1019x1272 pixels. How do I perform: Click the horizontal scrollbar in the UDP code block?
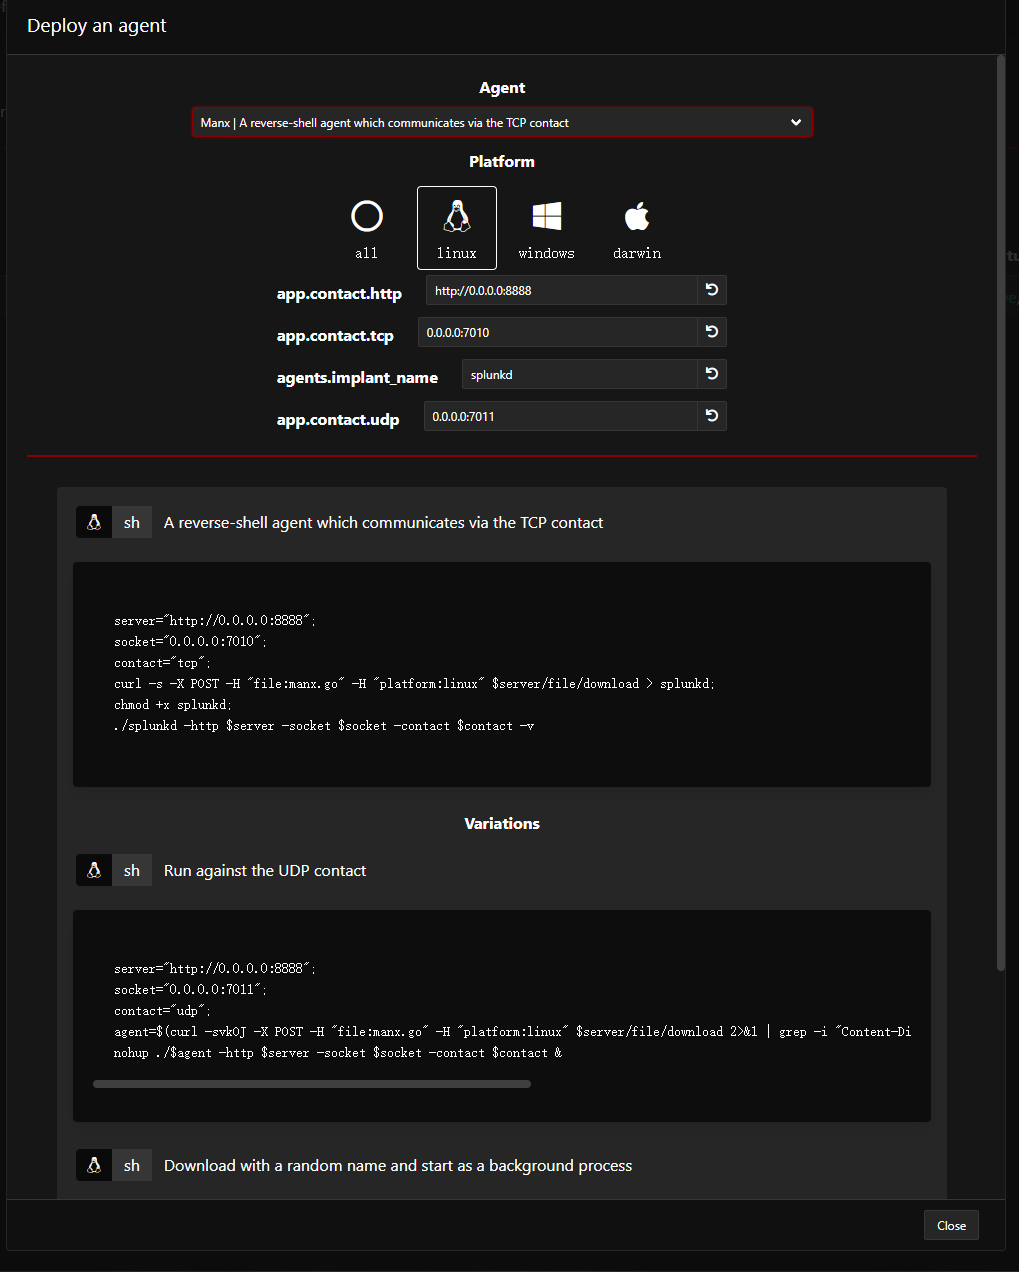click(312, 1084)
